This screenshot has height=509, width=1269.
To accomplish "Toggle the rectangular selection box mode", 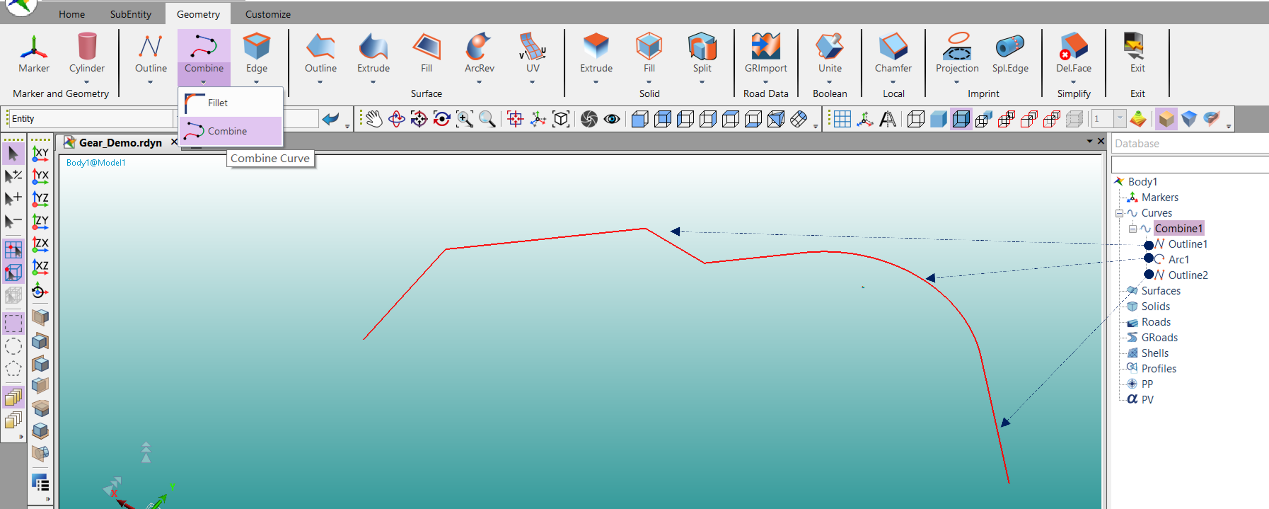I will (x=13, y=323).
